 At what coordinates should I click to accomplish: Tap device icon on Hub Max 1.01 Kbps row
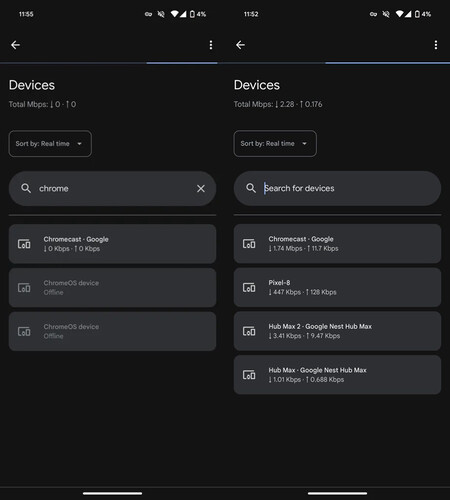[x=249, y=375]
